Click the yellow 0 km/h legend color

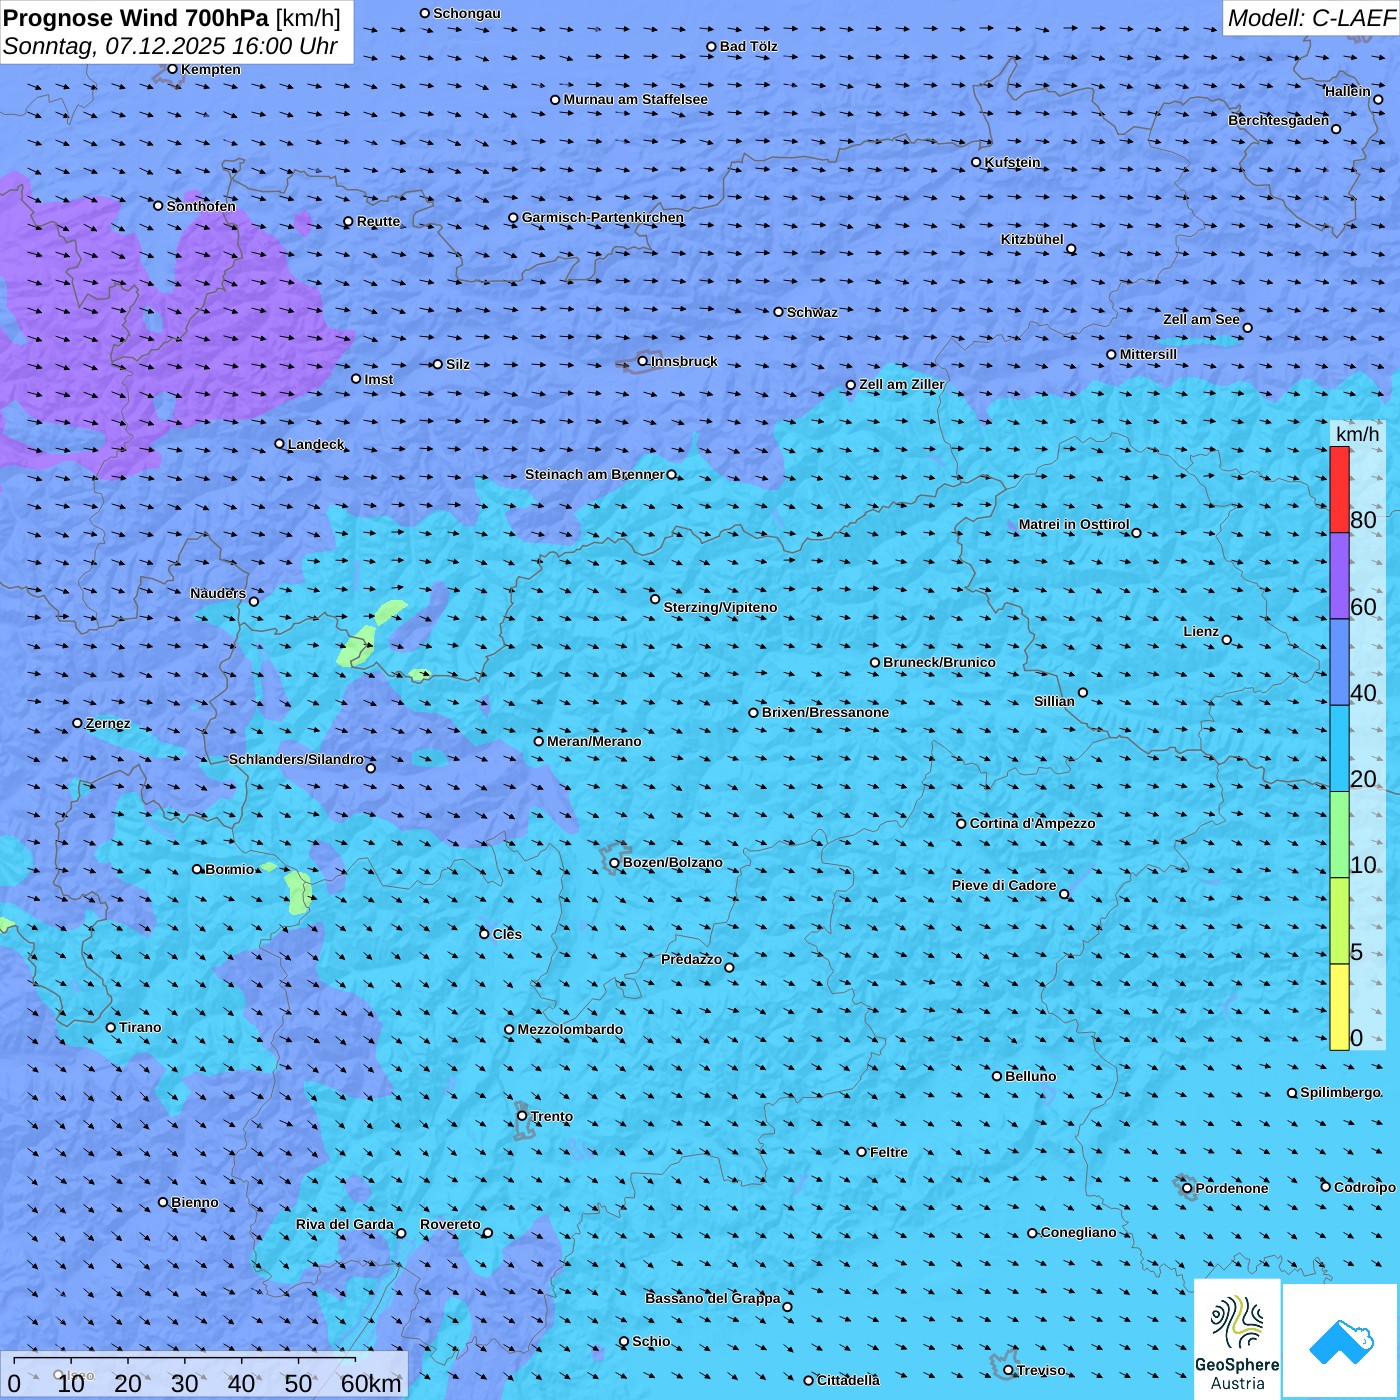(x=1339, y=1007)
